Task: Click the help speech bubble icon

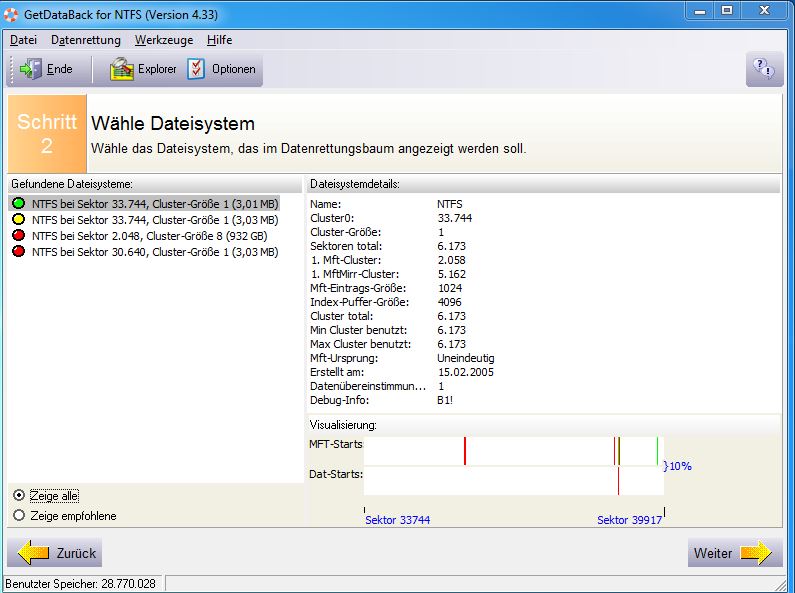Action: [x=764, y=68]
